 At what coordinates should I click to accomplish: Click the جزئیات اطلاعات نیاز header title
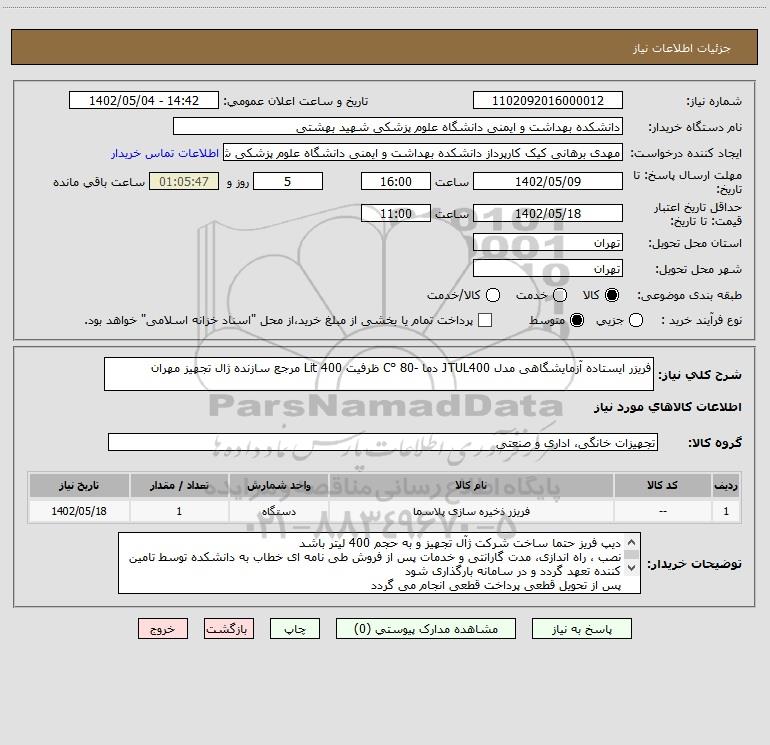pyautogui.click(x=682, y=48)
